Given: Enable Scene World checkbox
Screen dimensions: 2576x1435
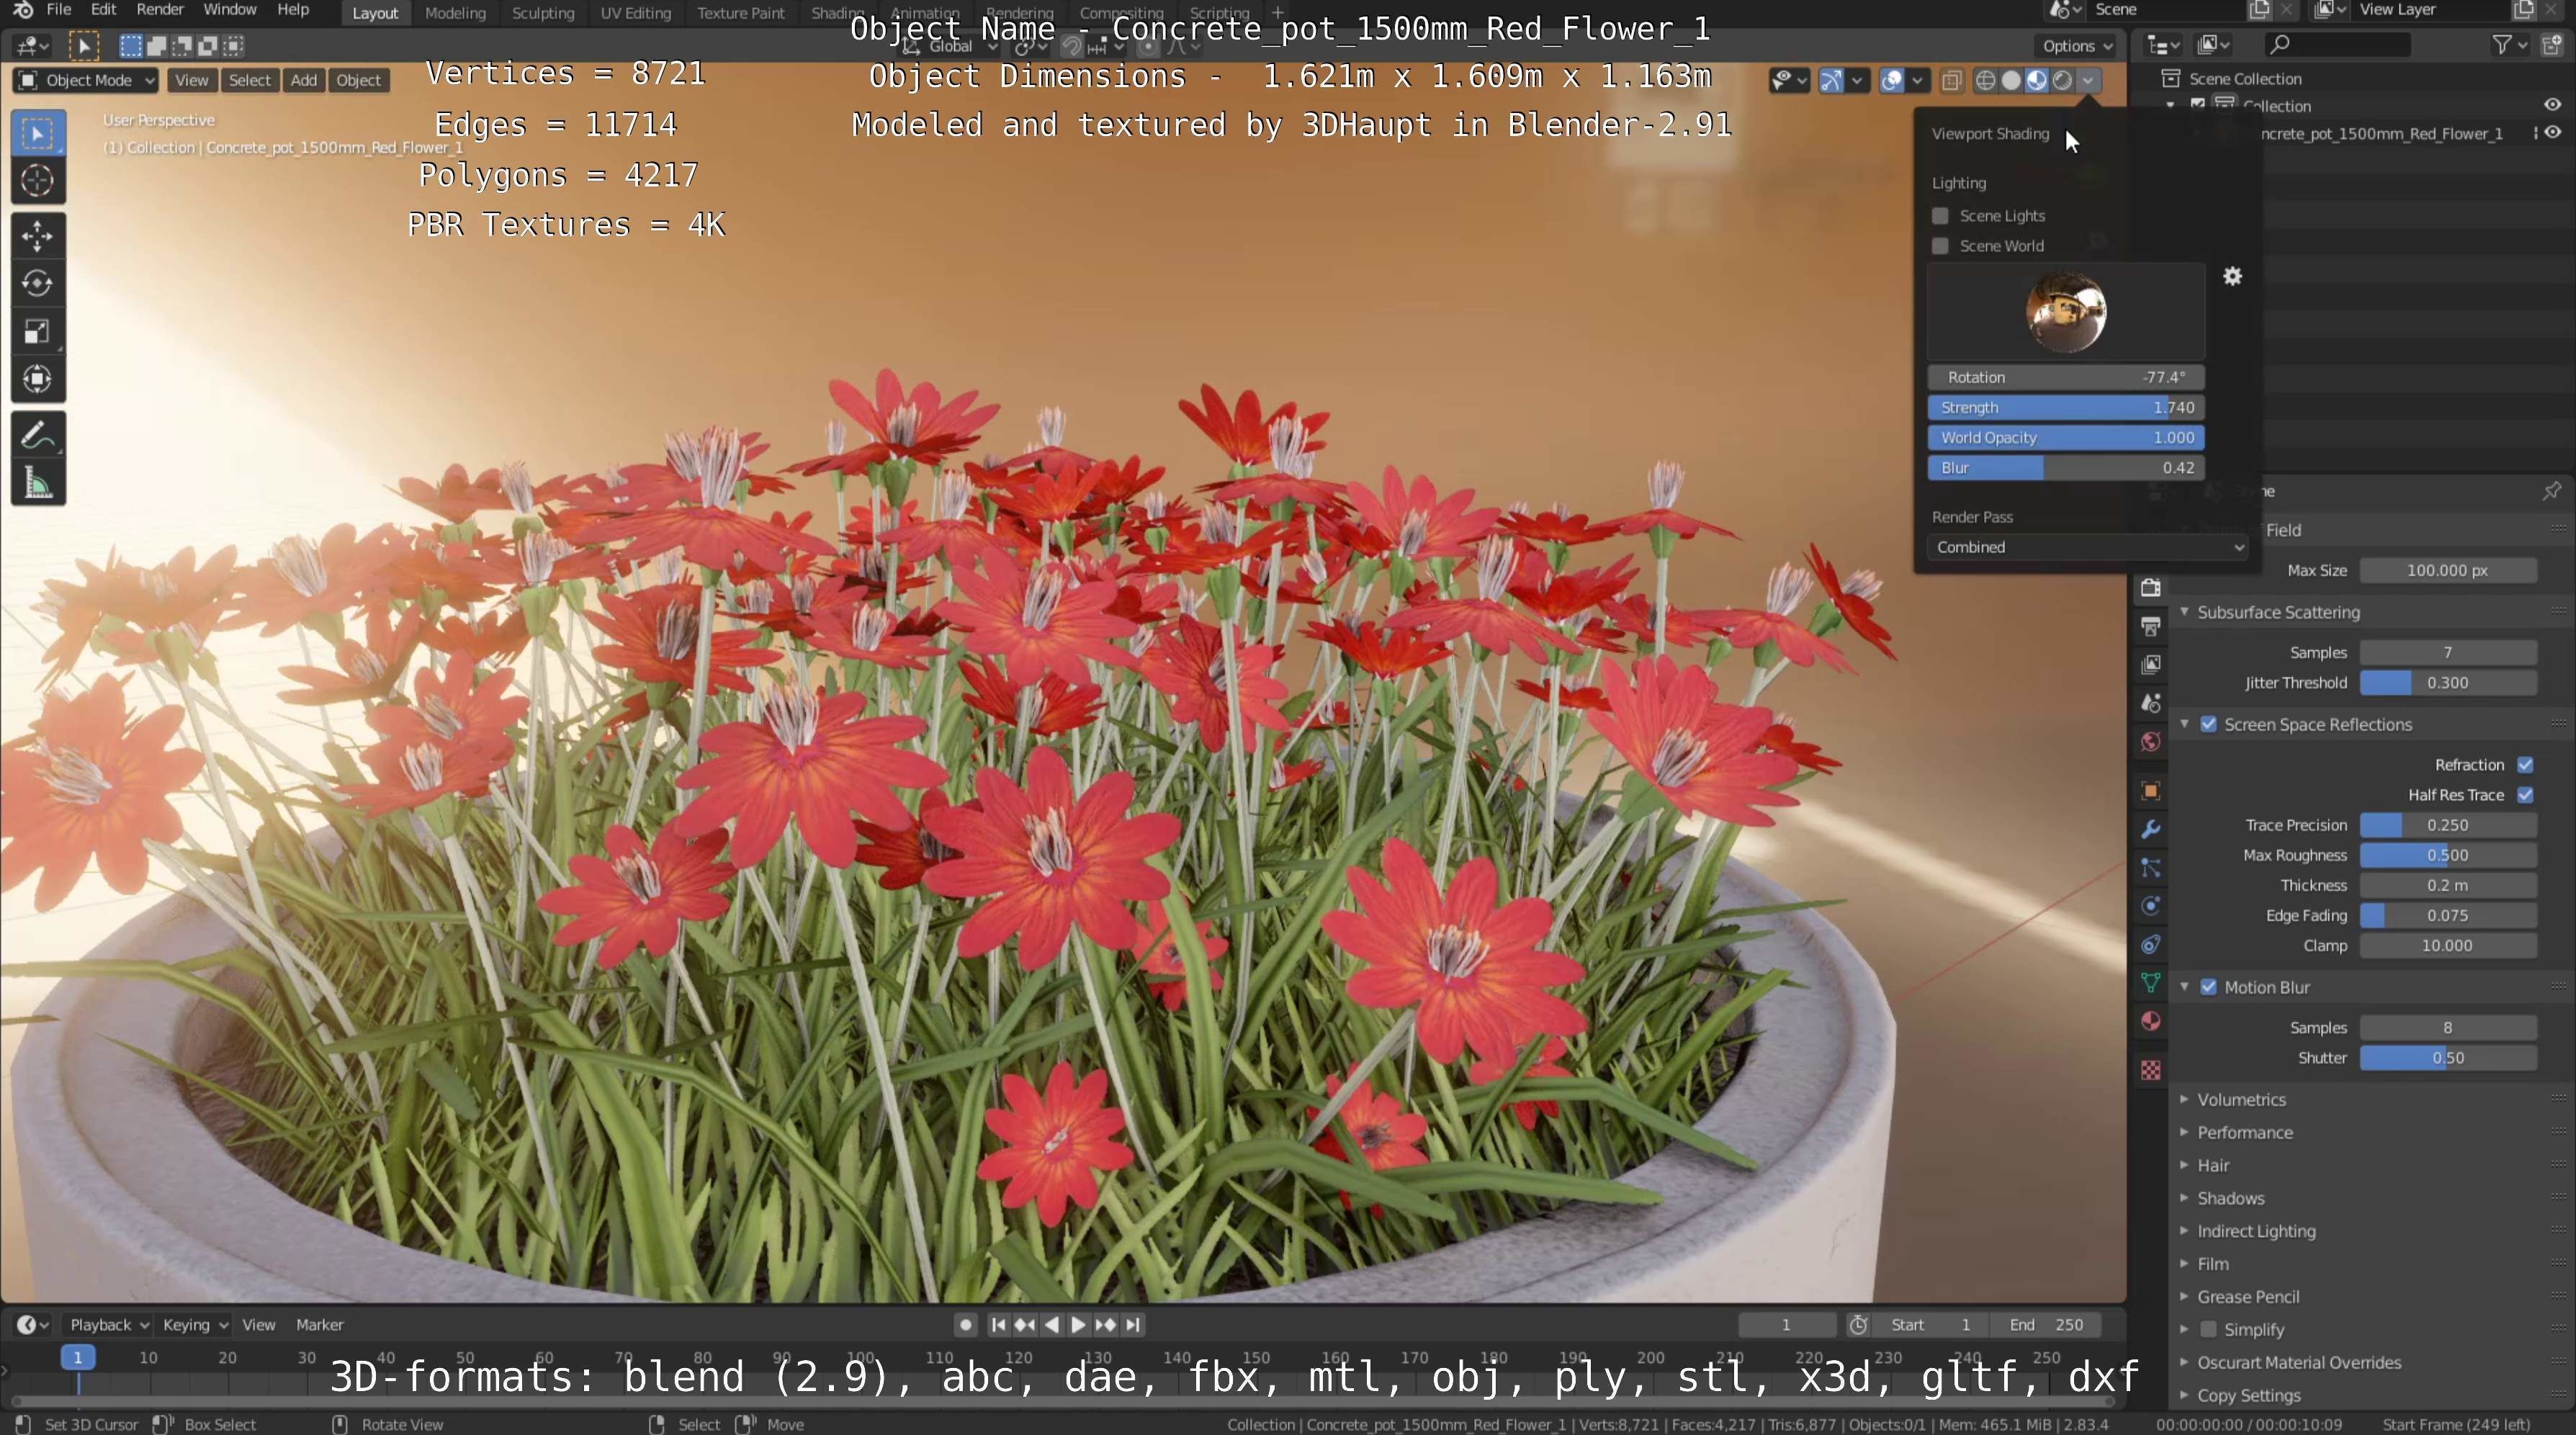Looking at the screenshot, I should pyautogui.click(x=1940, y=246).
